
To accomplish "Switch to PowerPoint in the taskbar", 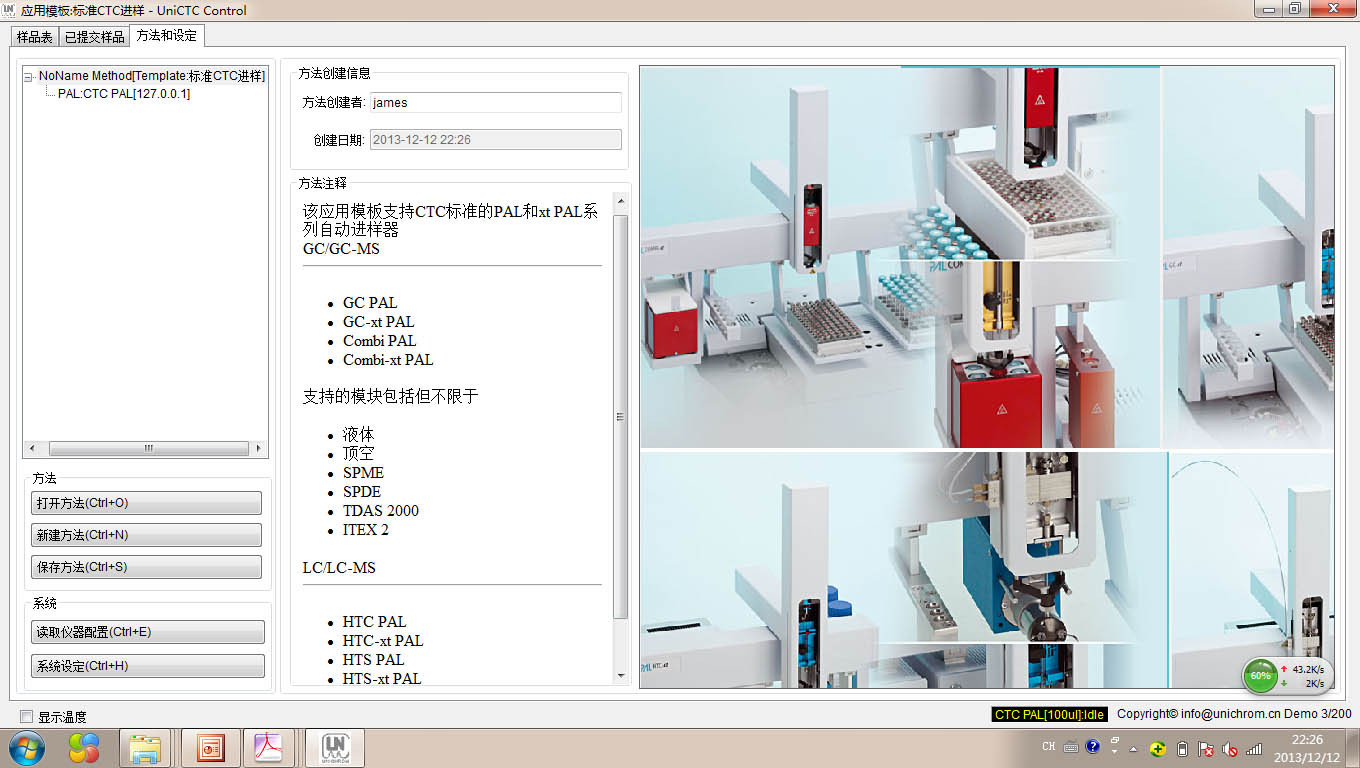I will (210, 748).
